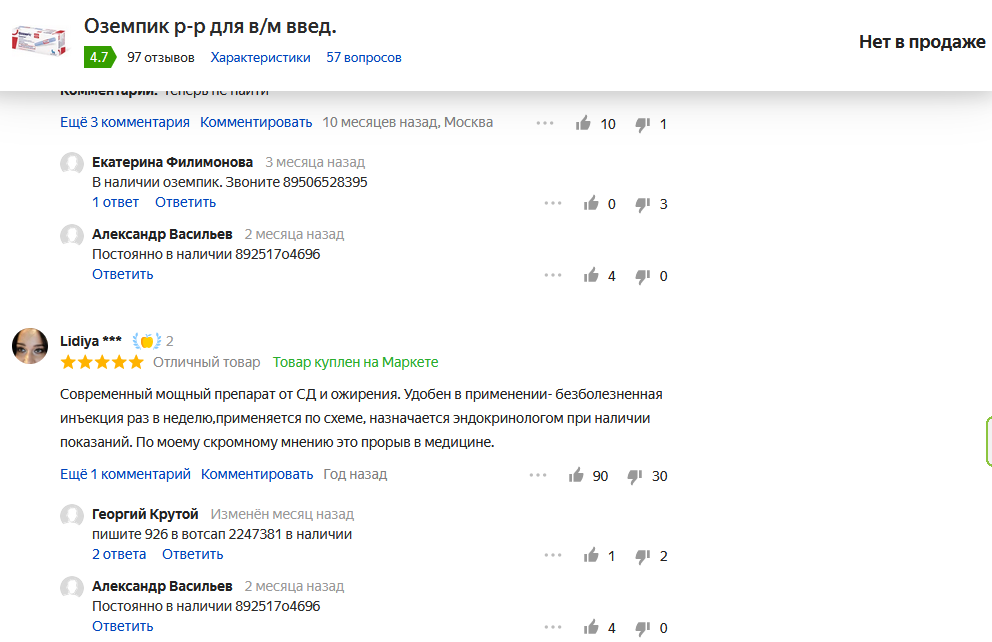The width and height of the screenshot is (992, 642).
Task: Open options menu on Екатерина Филимонова's comment
Action: click(x=553, y=203)
